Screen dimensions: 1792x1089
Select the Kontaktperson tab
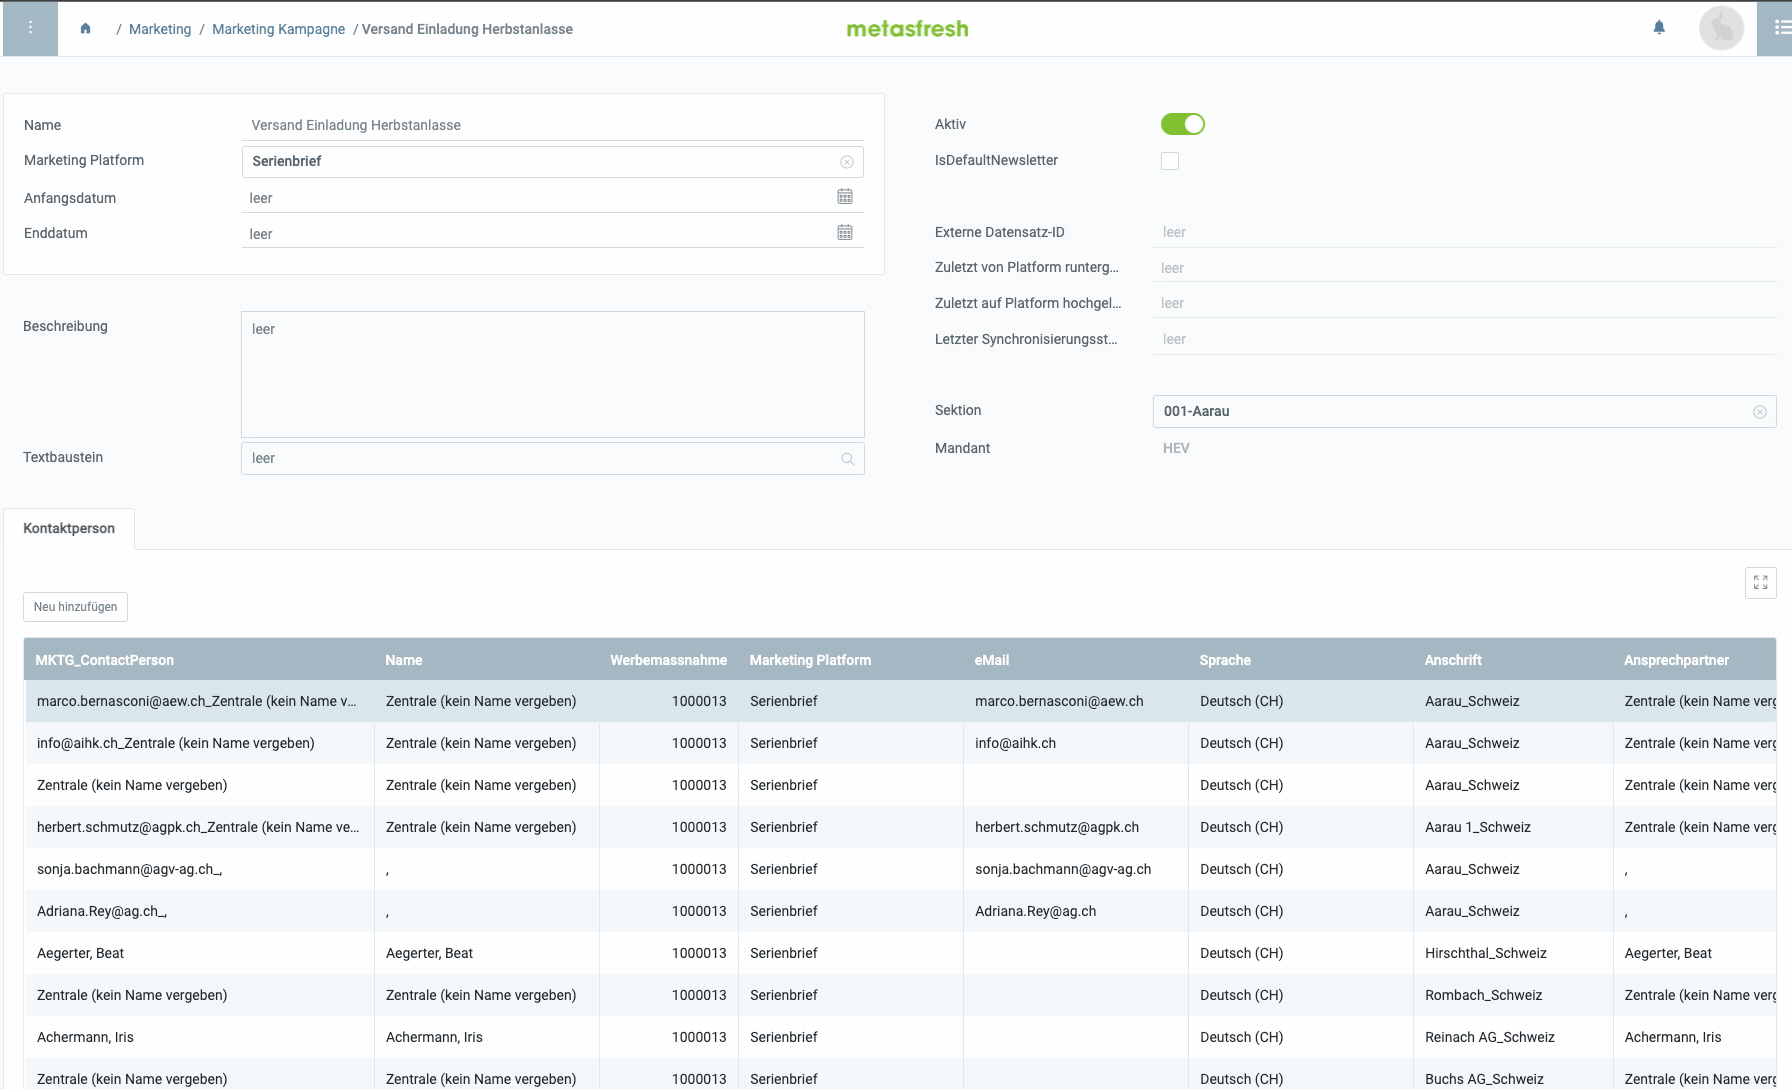[69, 529]
